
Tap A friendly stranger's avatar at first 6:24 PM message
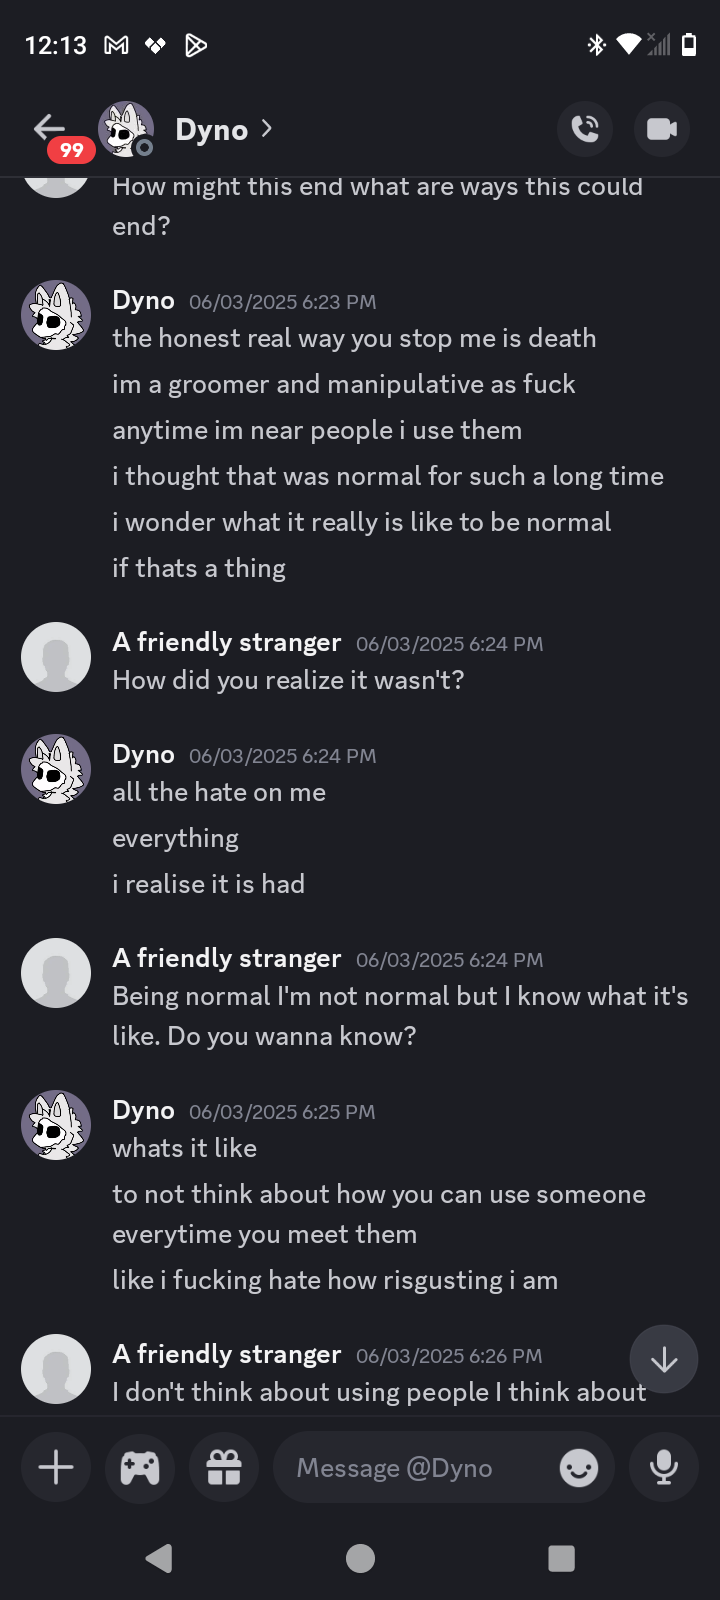click(56, 657)
